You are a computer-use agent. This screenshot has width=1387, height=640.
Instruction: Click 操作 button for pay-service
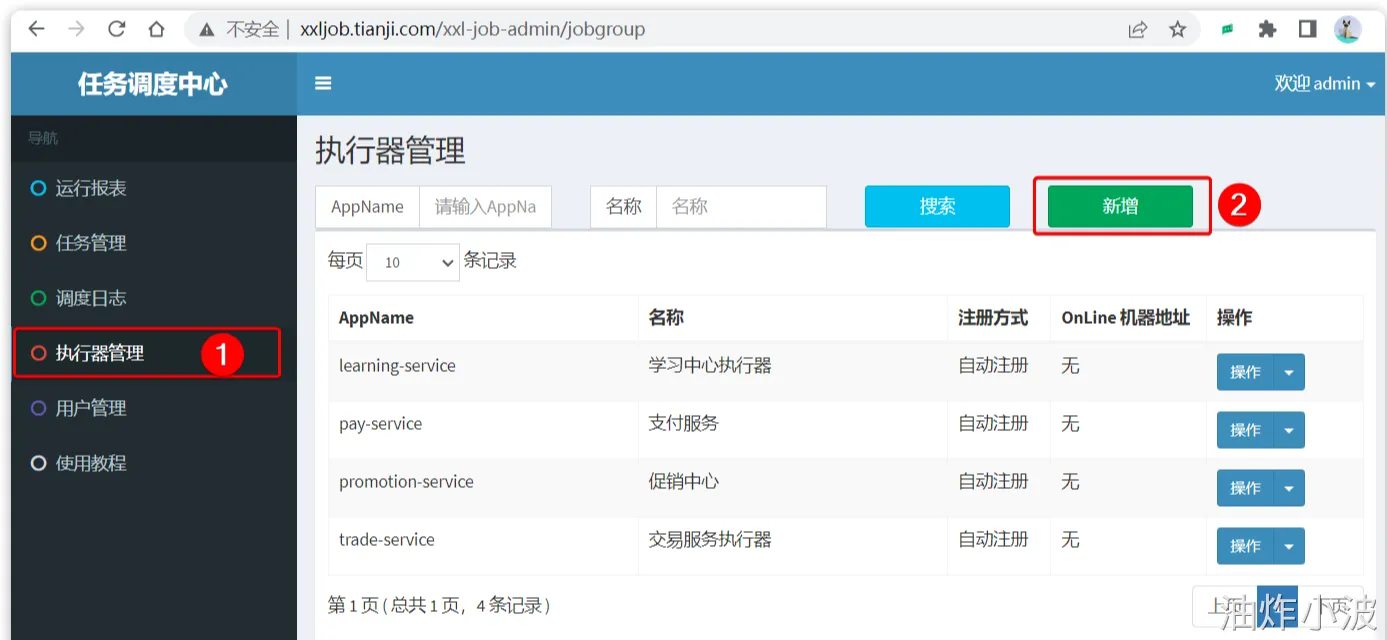pyautogui.click(x=1245, y=430)
